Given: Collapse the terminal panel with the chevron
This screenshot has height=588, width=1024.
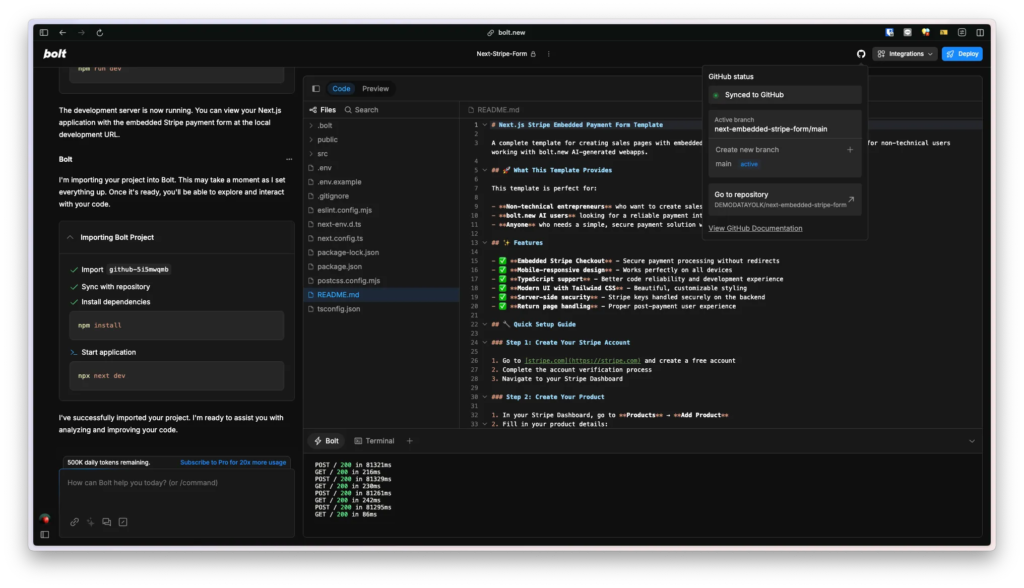Looking at the screenshot, I should click(x=972, y=441).
